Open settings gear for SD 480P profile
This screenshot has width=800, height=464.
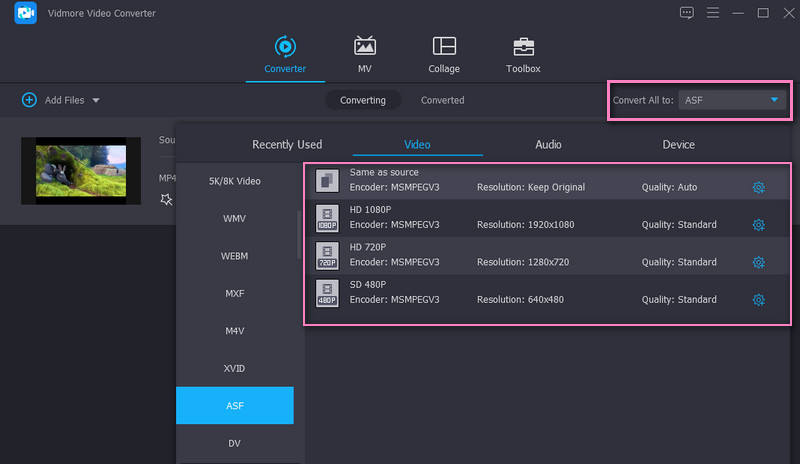[x=758, y=300]
